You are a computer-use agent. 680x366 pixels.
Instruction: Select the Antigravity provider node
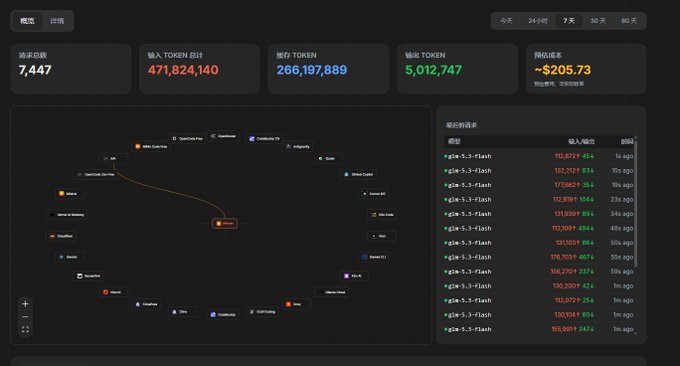click(298, 147)
